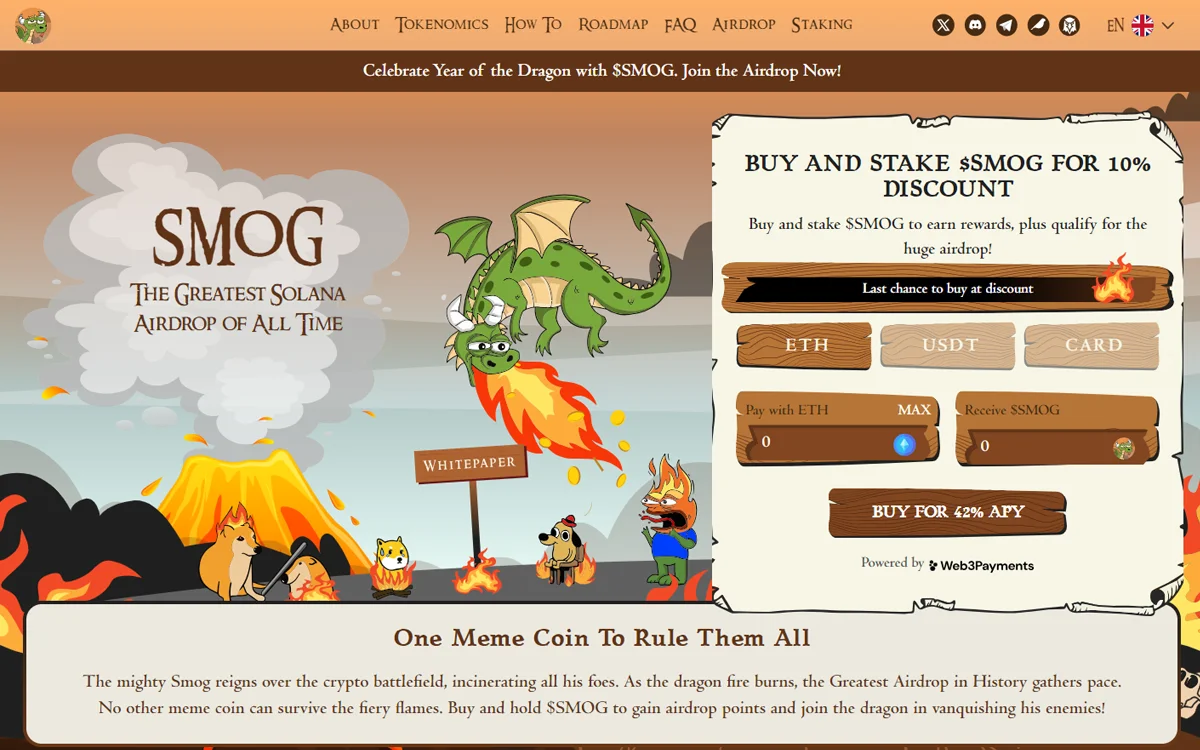1200x750 pixels.
Task: Click the SMOG frog logo
Action: tap(33, 25)
